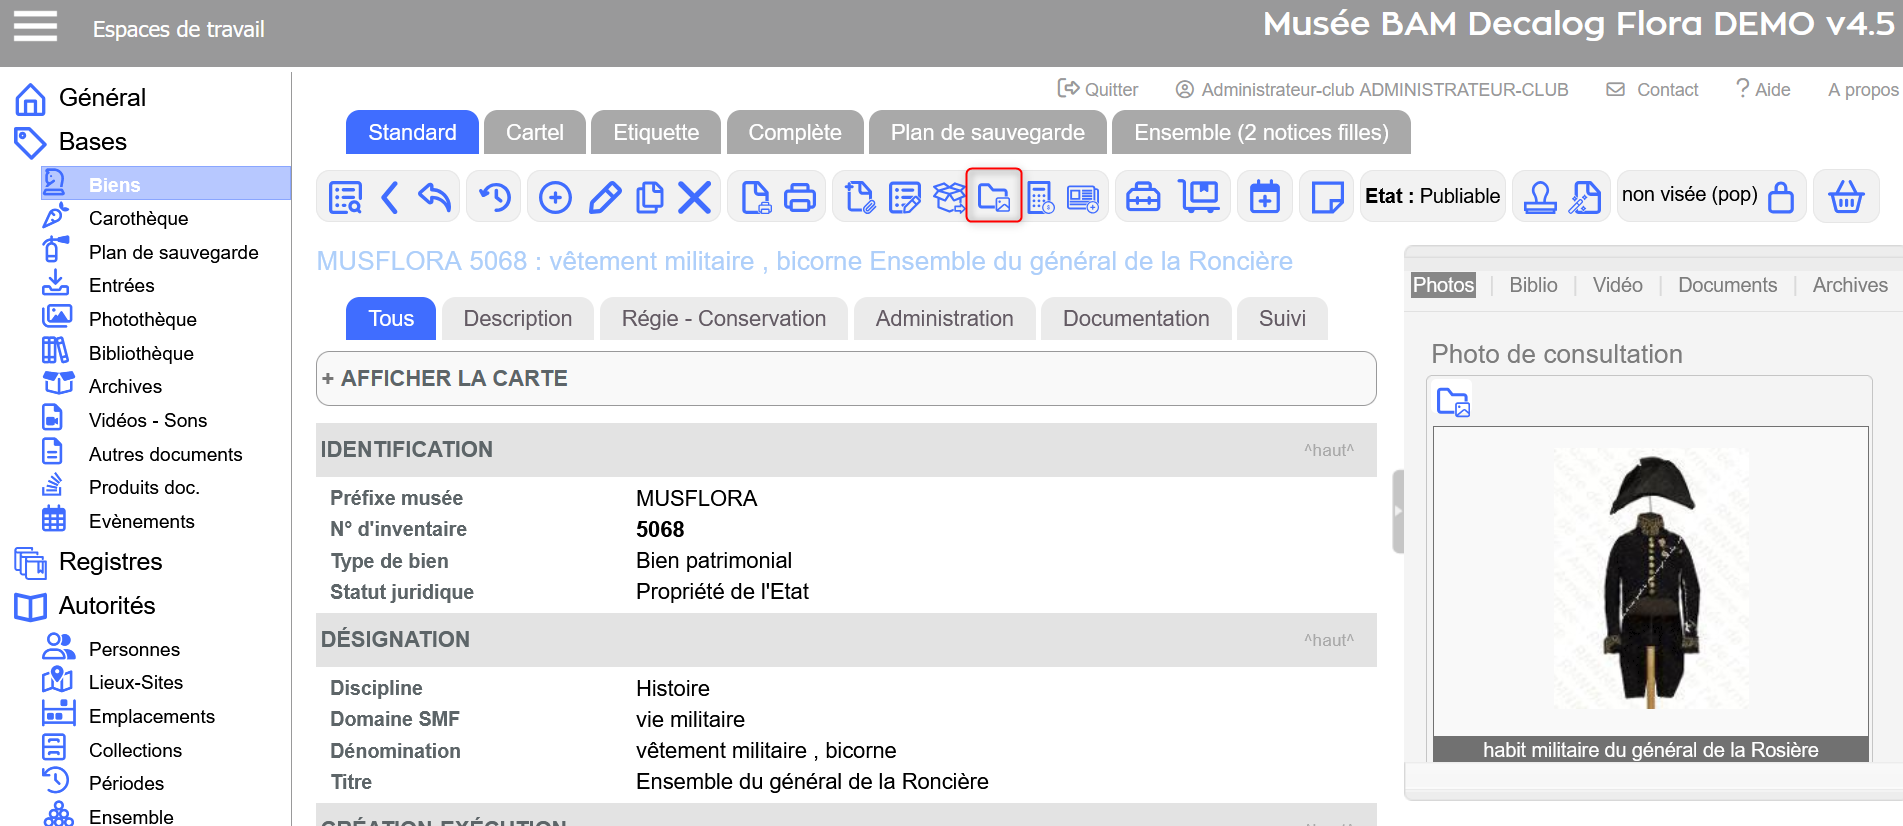Open the history clock icon
1903x826 pixels.
494,197
